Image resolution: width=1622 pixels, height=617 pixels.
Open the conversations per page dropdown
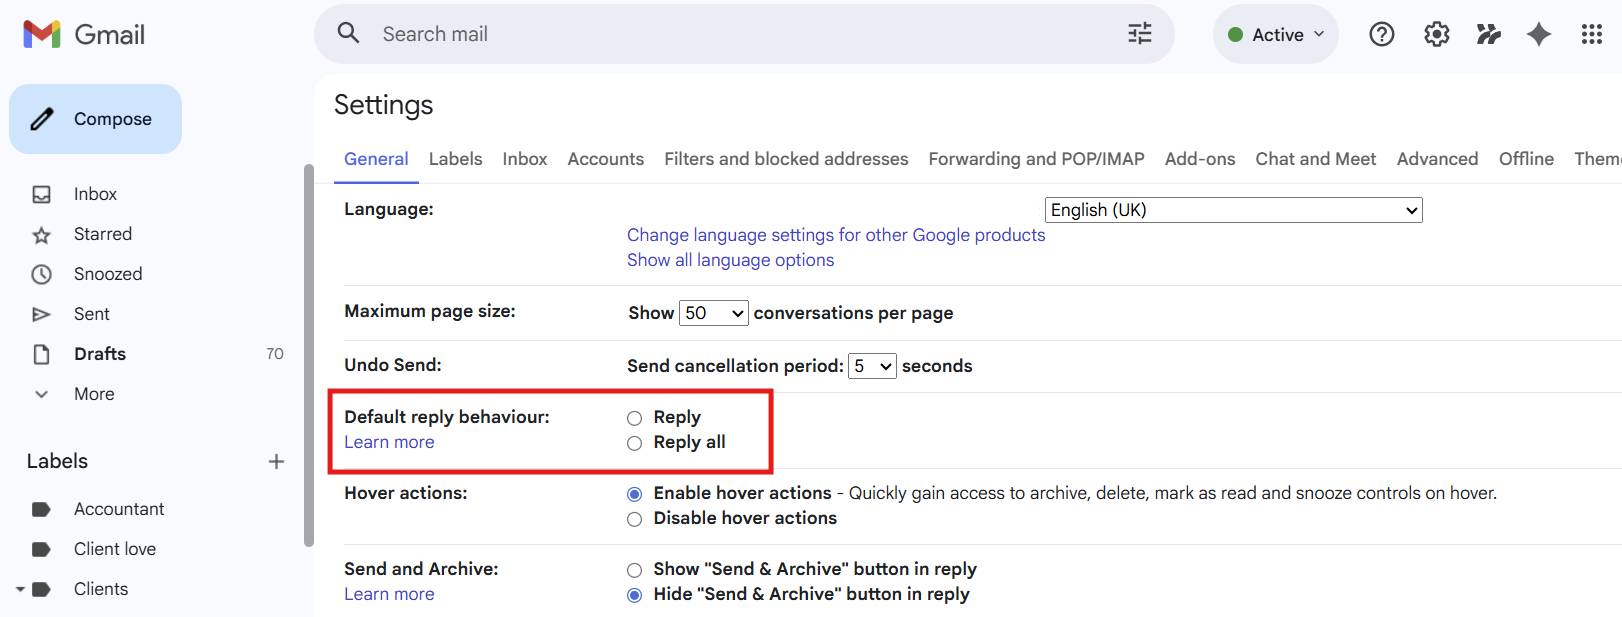[713, 313]
